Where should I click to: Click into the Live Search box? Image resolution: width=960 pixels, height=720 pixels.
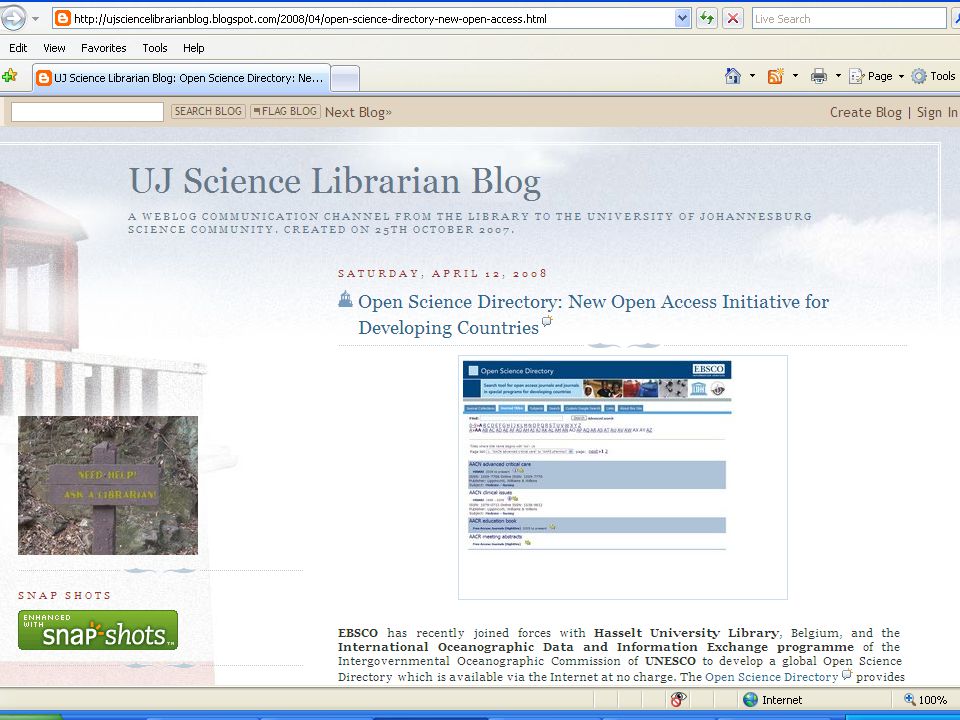[849, 19]
